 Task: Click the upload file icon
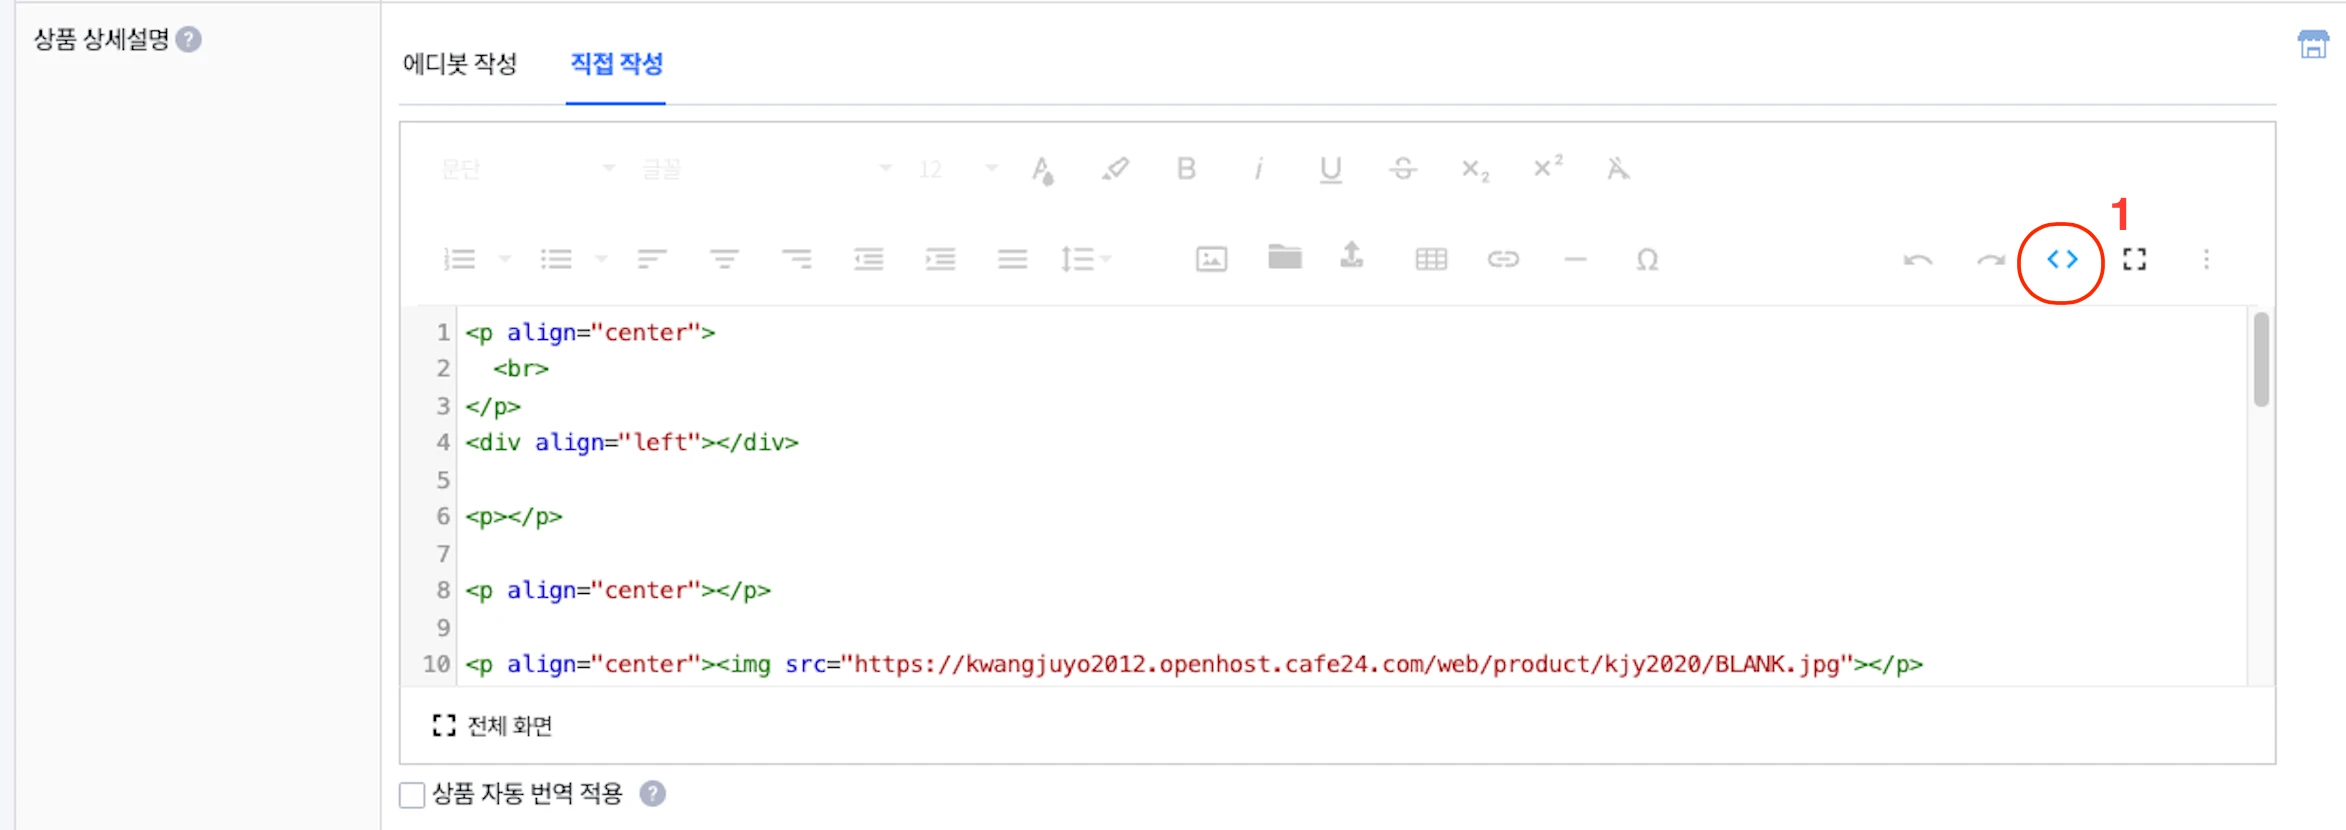1351,256
